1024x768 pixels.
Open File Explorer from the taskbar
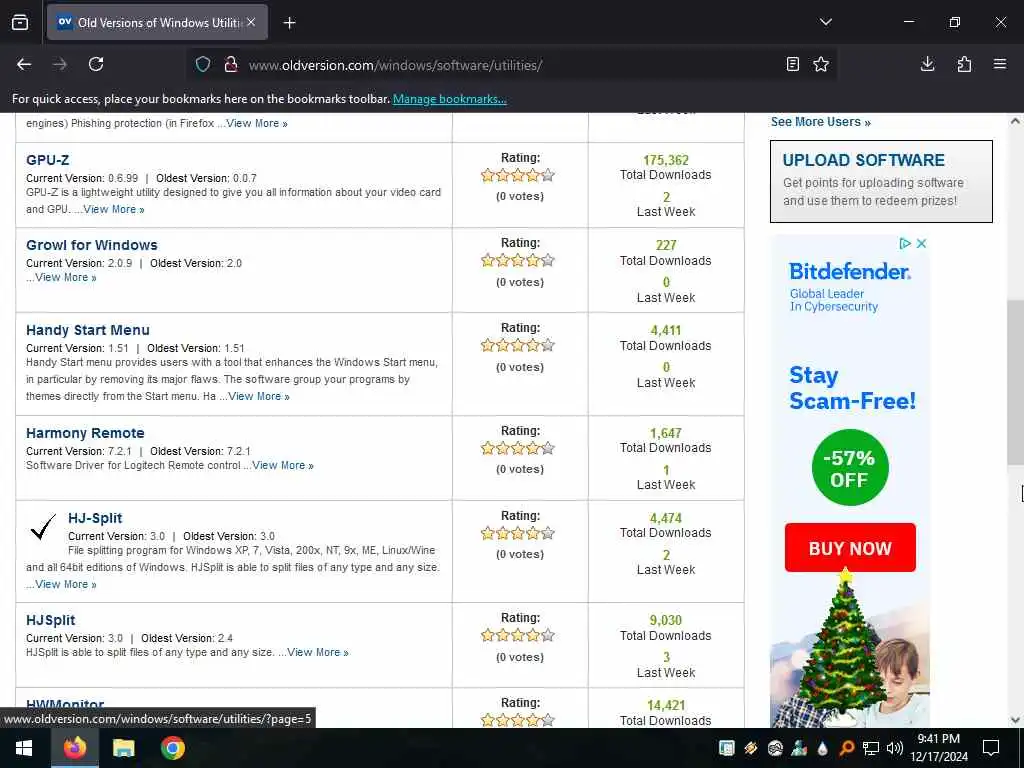click(123, 748)
